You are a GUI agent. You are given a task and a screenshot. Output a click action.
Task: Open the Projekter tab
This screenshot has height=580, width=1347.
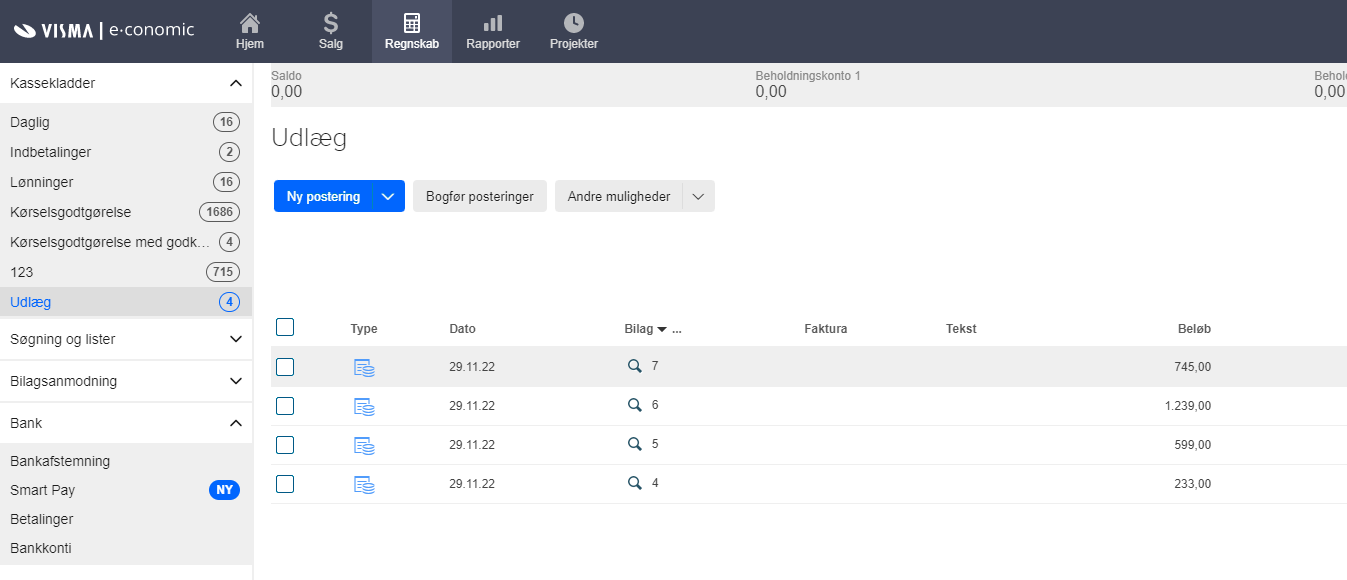coord(574,31)
